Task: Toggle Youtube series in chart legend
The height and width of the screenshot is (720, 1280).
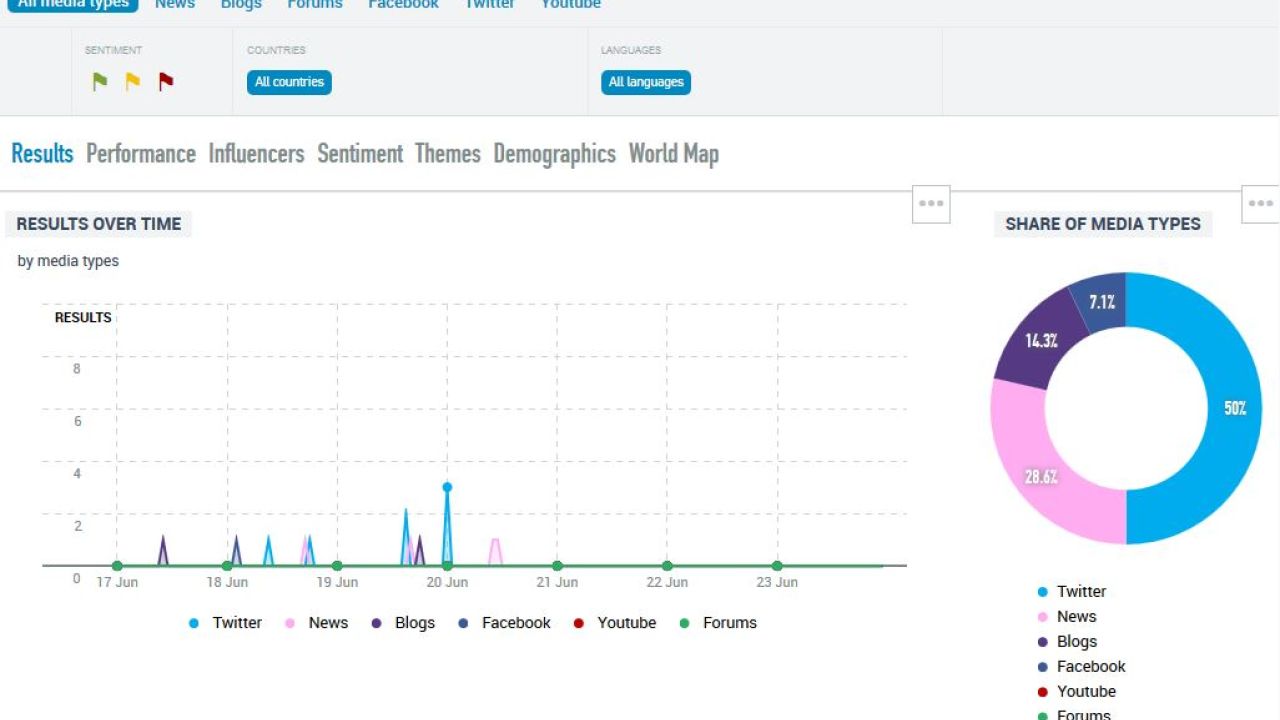Action: (x=615, y=623)
